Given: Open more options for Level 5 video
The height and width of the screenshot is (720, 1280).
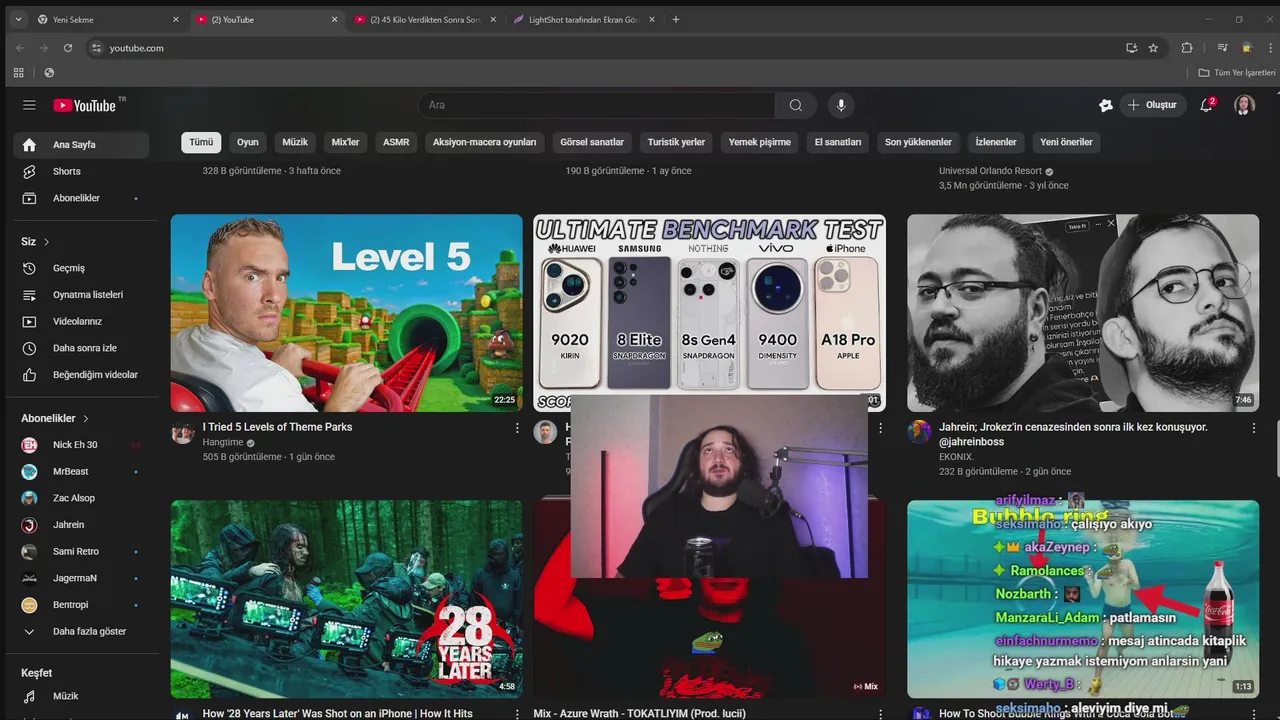Looking at the screenshot, I should [x=517, y=428].
